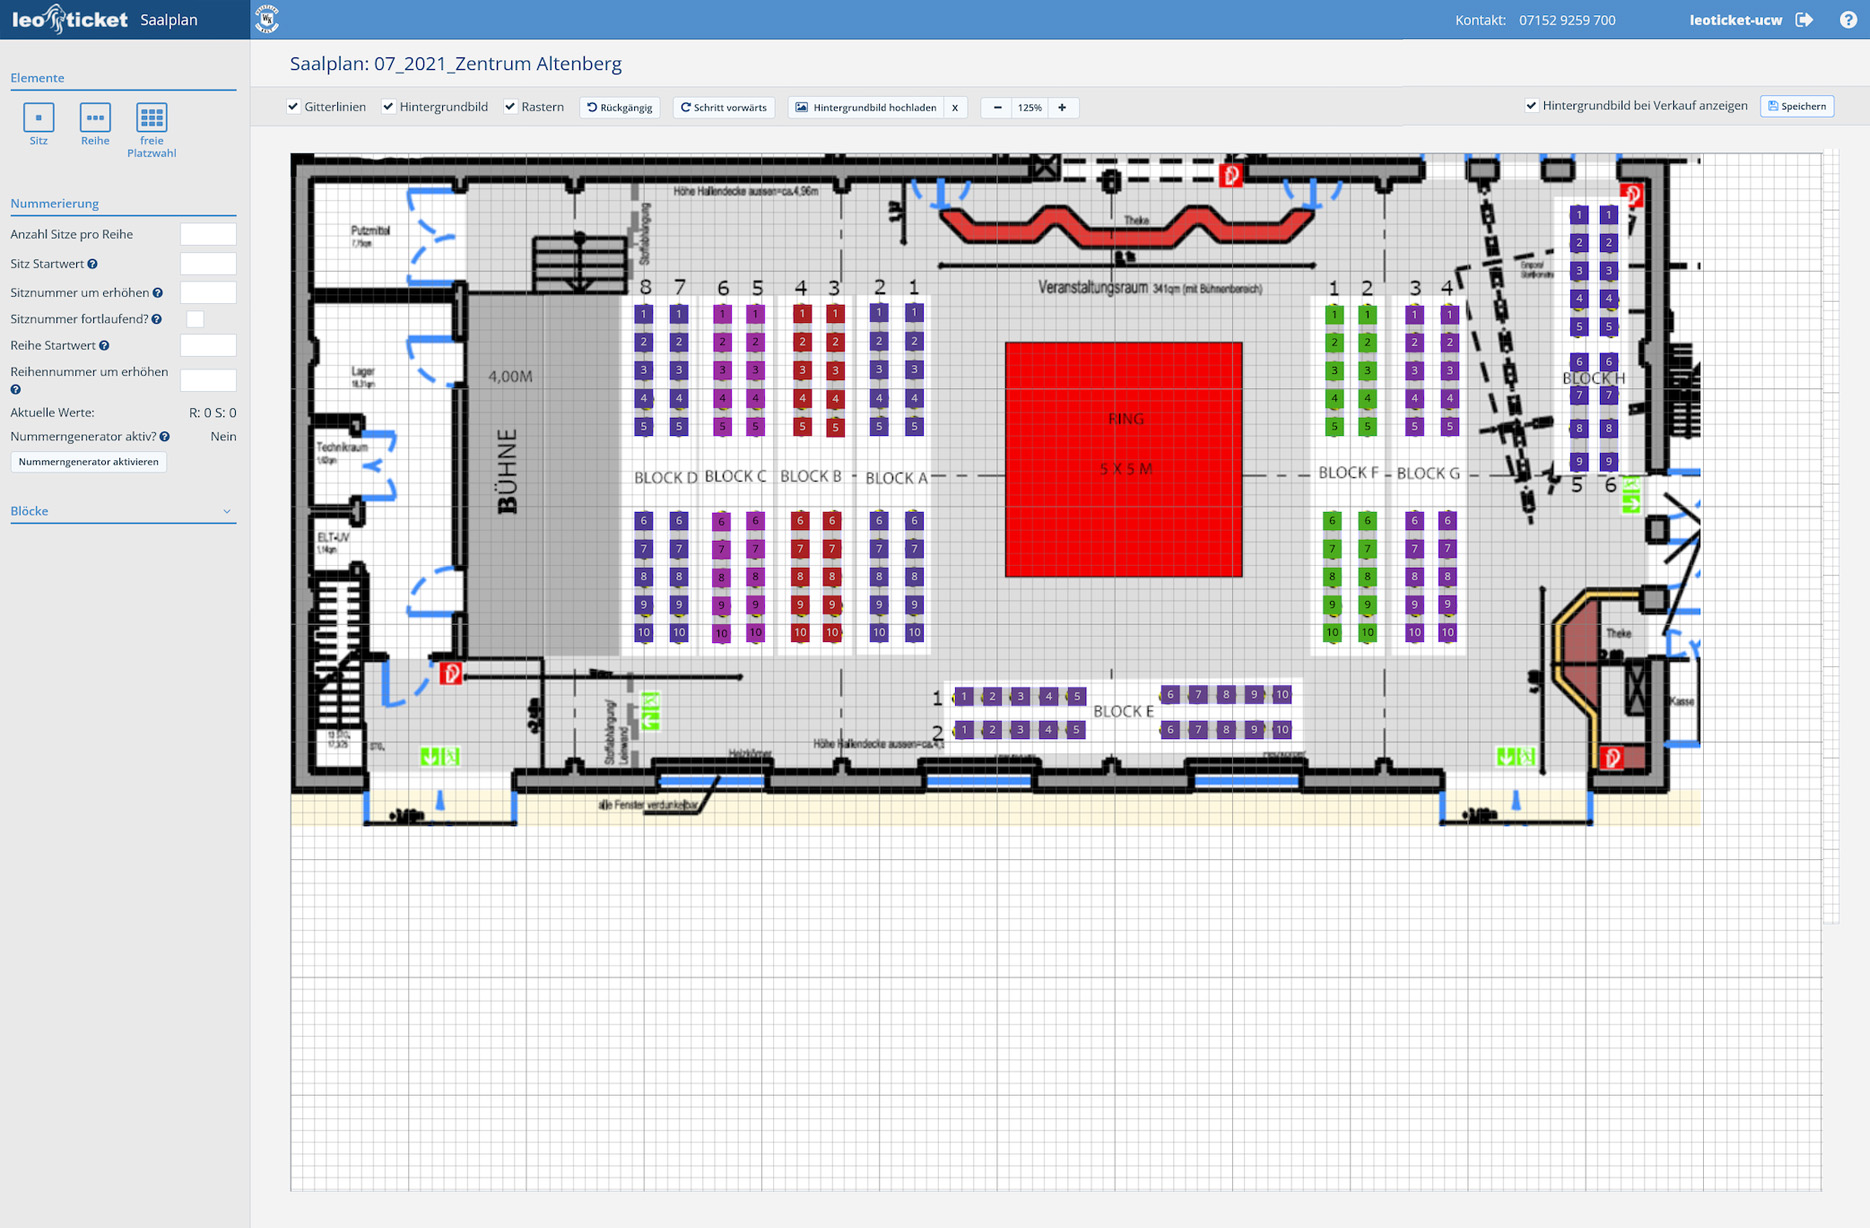Image resolution: width=1870 pixels, height=1228 pixels.
Task: Click Nummerngenerator aktivieren button
Action: 88,462
